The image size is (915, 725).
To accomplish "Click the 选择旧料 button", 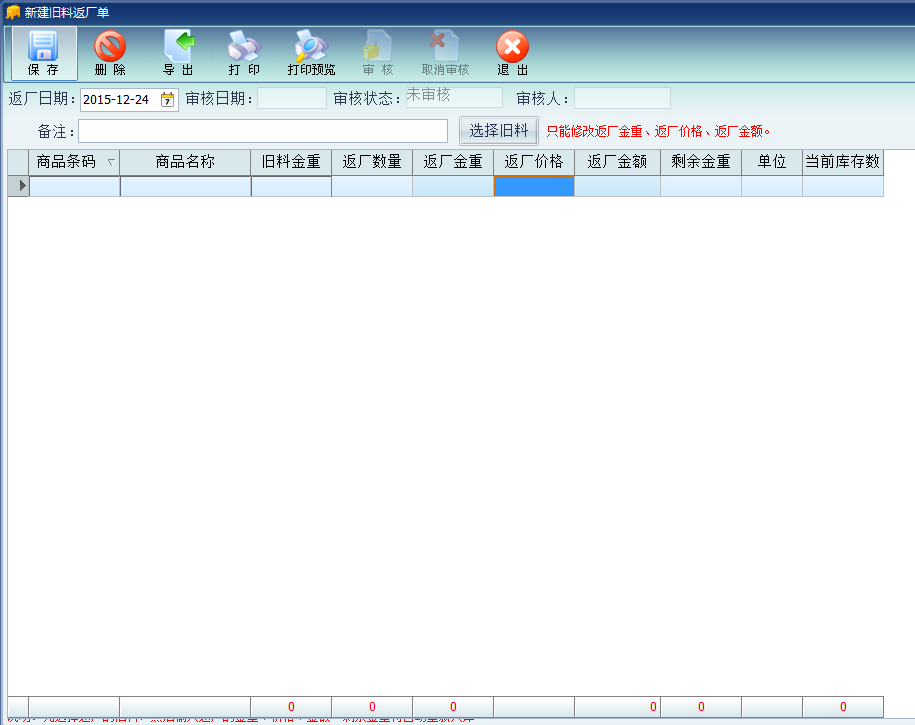I will [499, 130].
